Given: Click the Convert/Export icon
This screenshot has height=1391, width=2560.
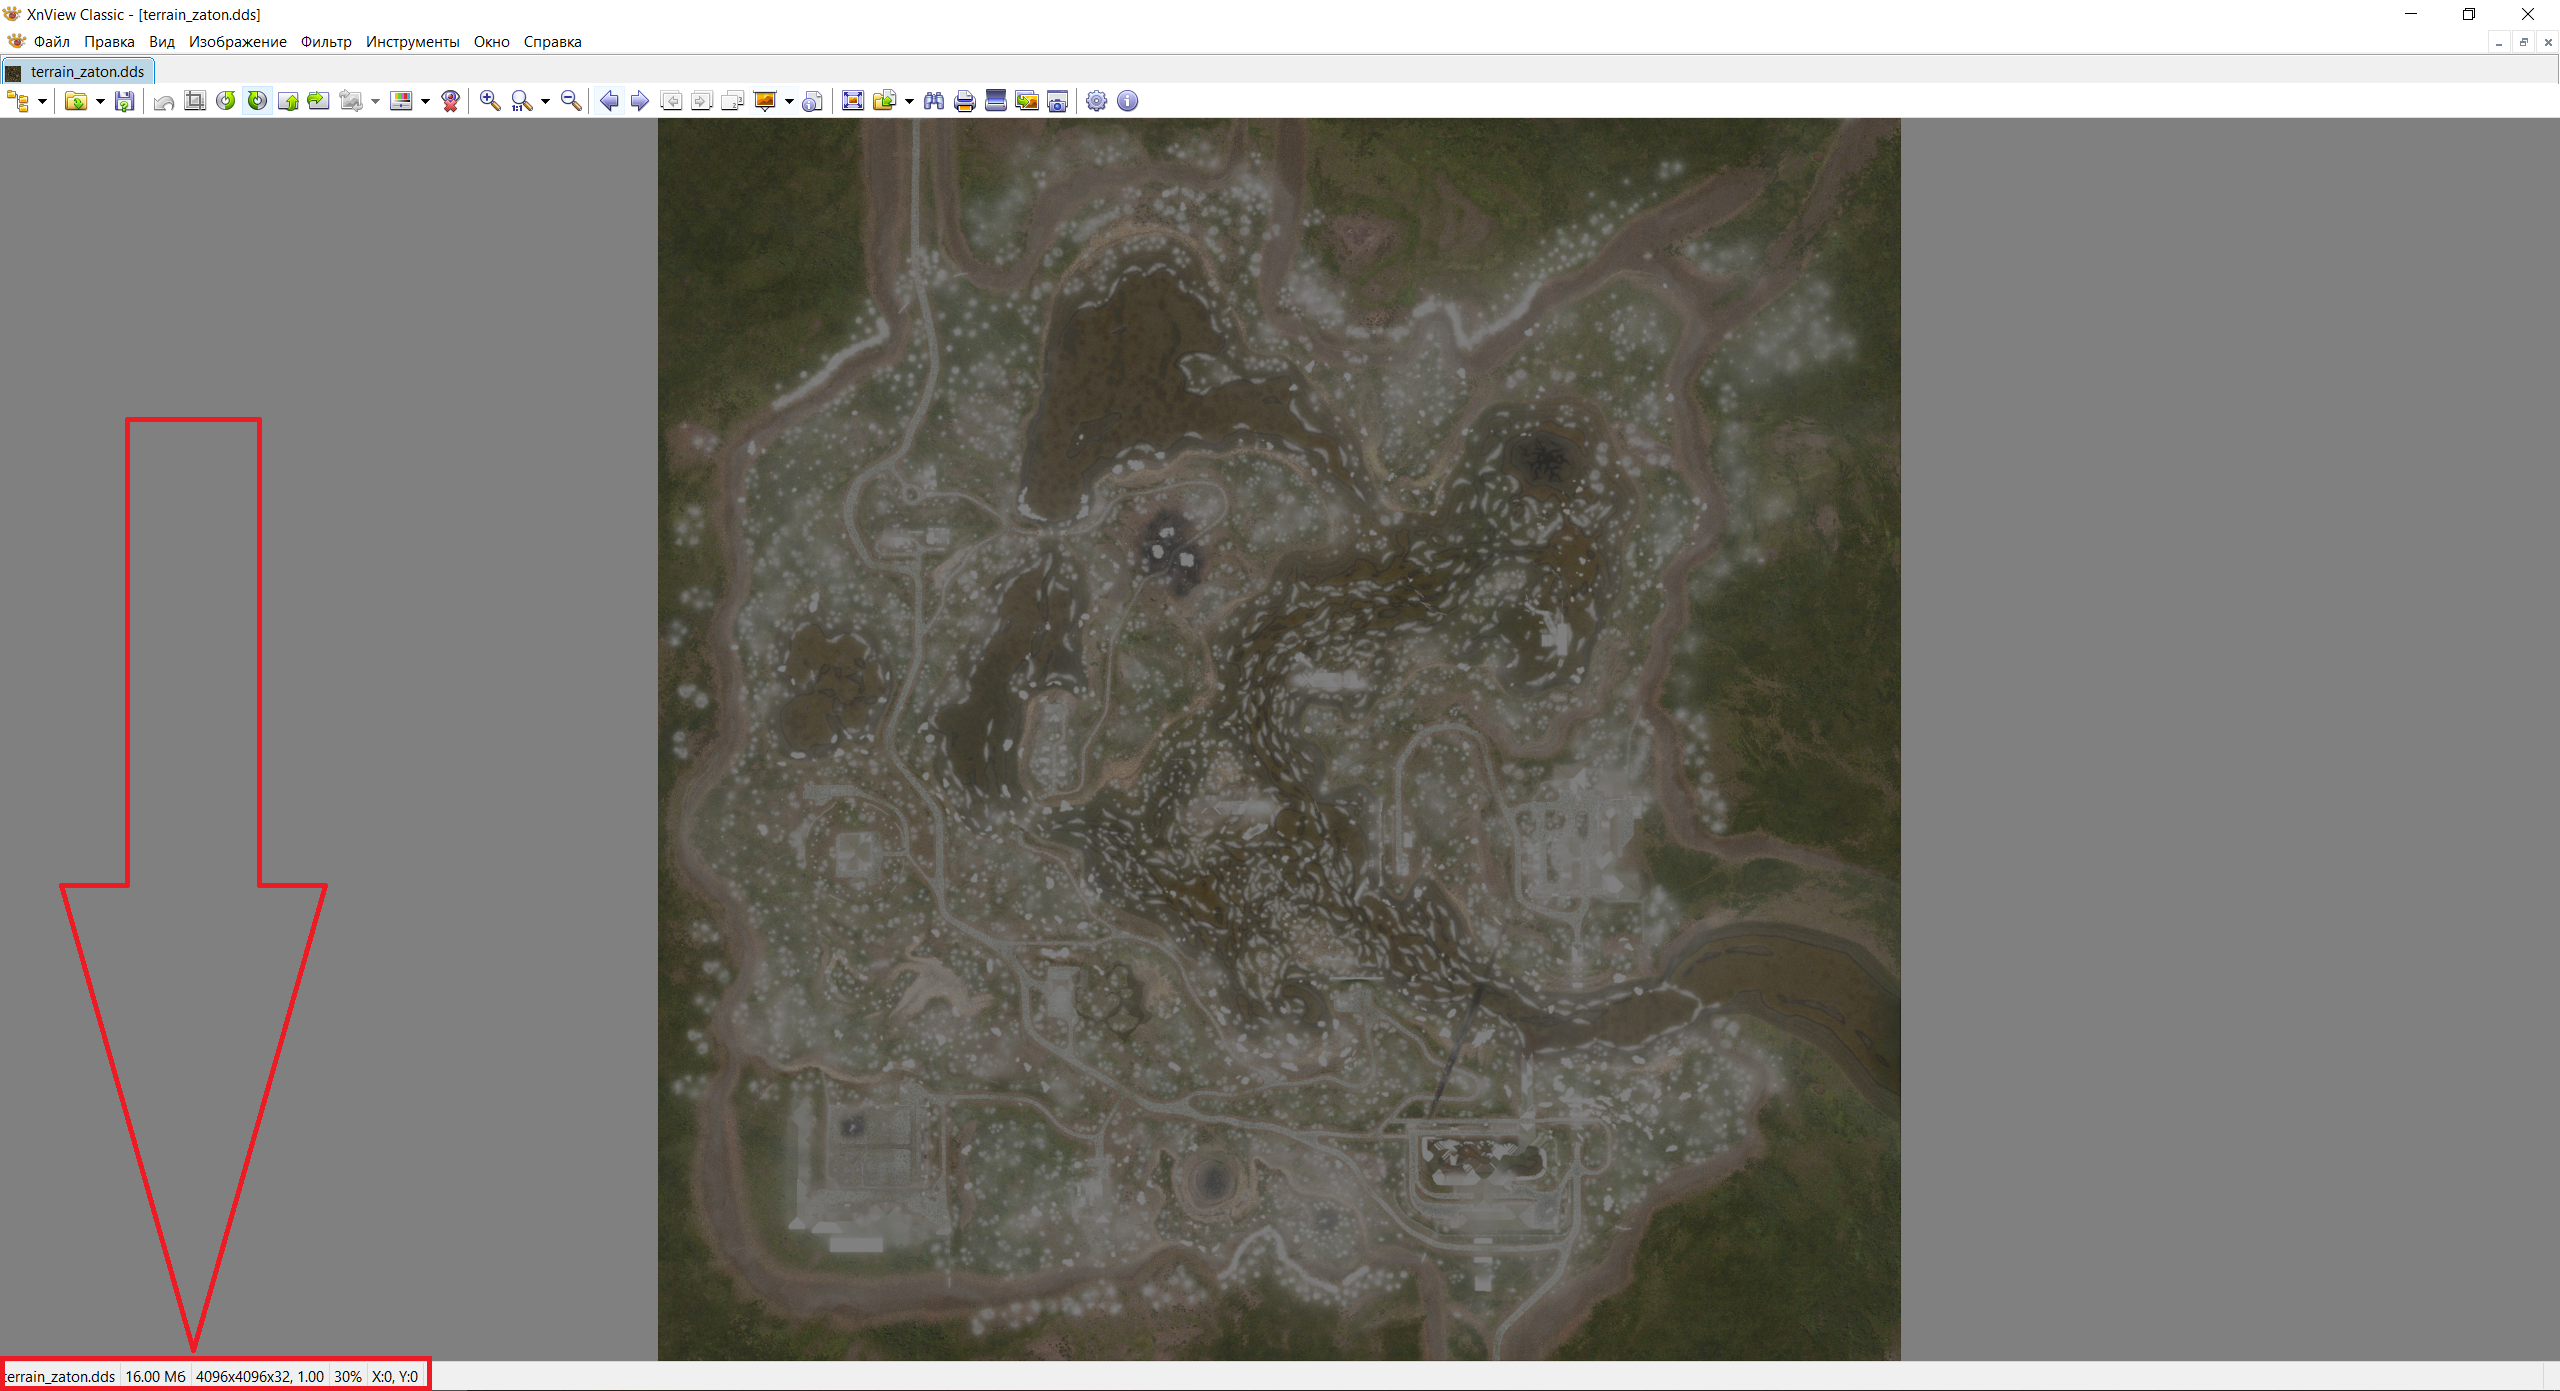Looking at the screenshot, I should (884, 101).
